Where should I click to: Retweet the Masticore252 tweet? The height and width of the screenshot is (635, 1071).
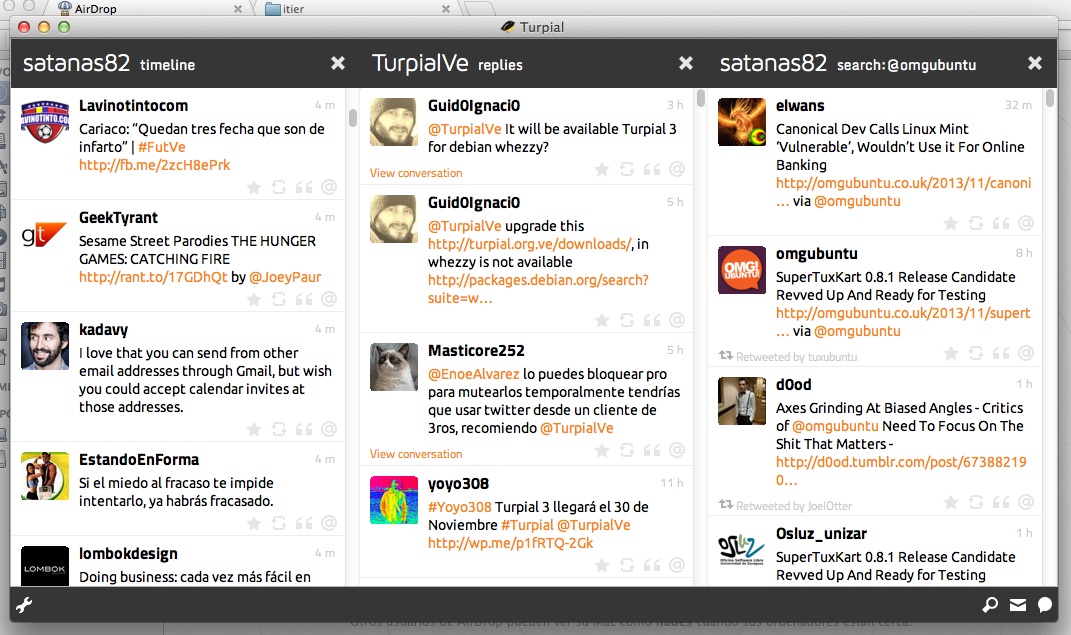[627, 450]
